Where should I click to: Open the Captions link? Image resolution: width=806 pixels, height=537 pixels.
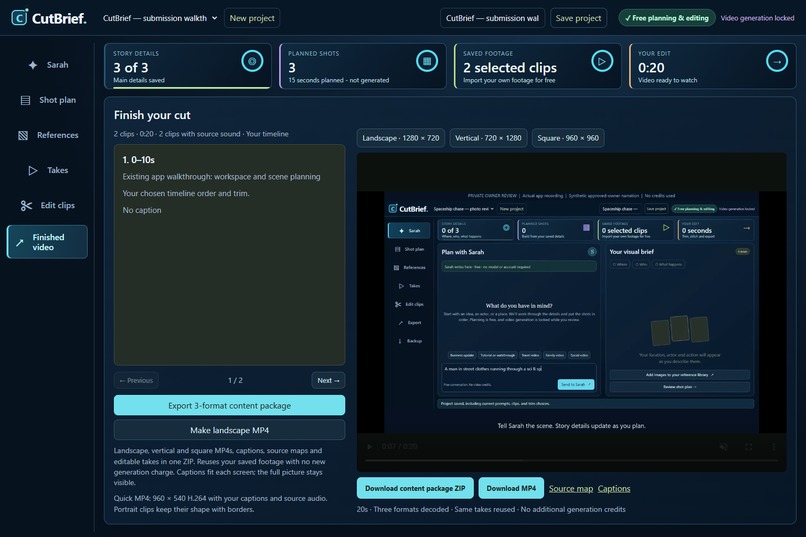(x=614, y=489)
